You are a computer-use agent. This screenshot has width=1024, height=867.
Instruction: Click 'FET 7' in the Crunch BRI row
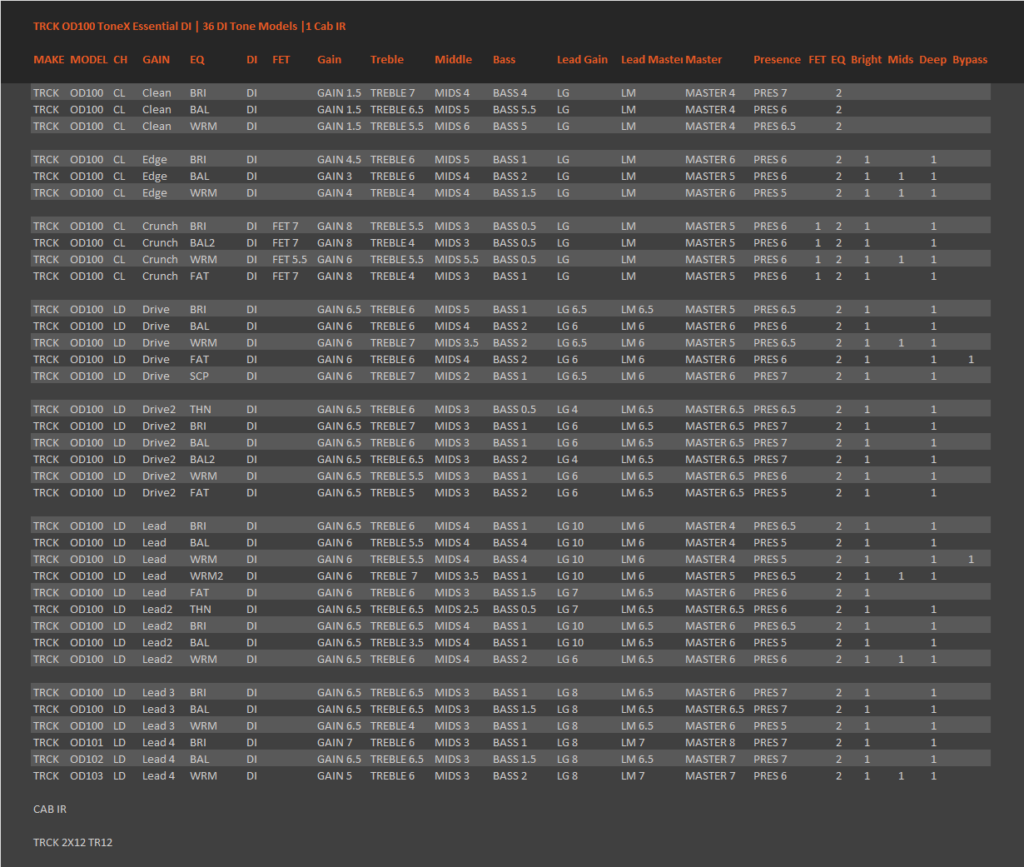coord(285,226)
